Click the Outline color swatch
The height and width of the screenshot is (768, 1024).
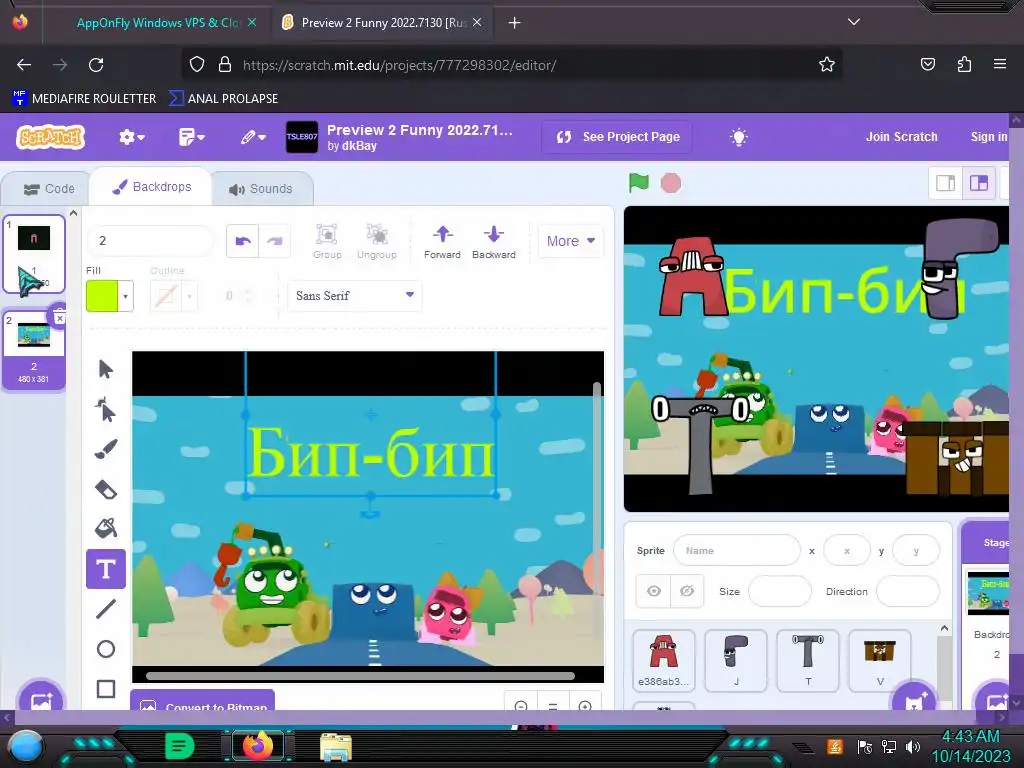(x=166, y=296)
